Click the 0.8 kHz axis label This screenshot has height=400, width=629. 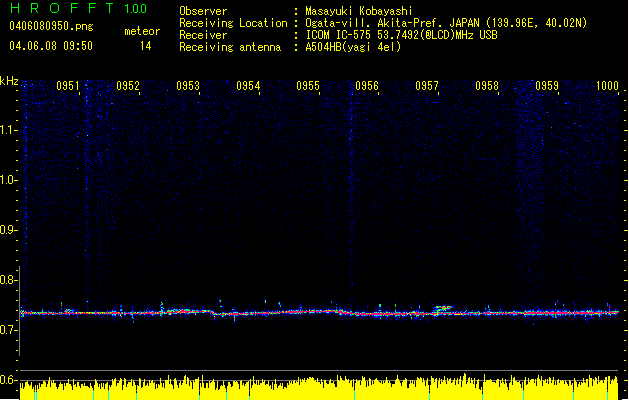coord(9,280)
